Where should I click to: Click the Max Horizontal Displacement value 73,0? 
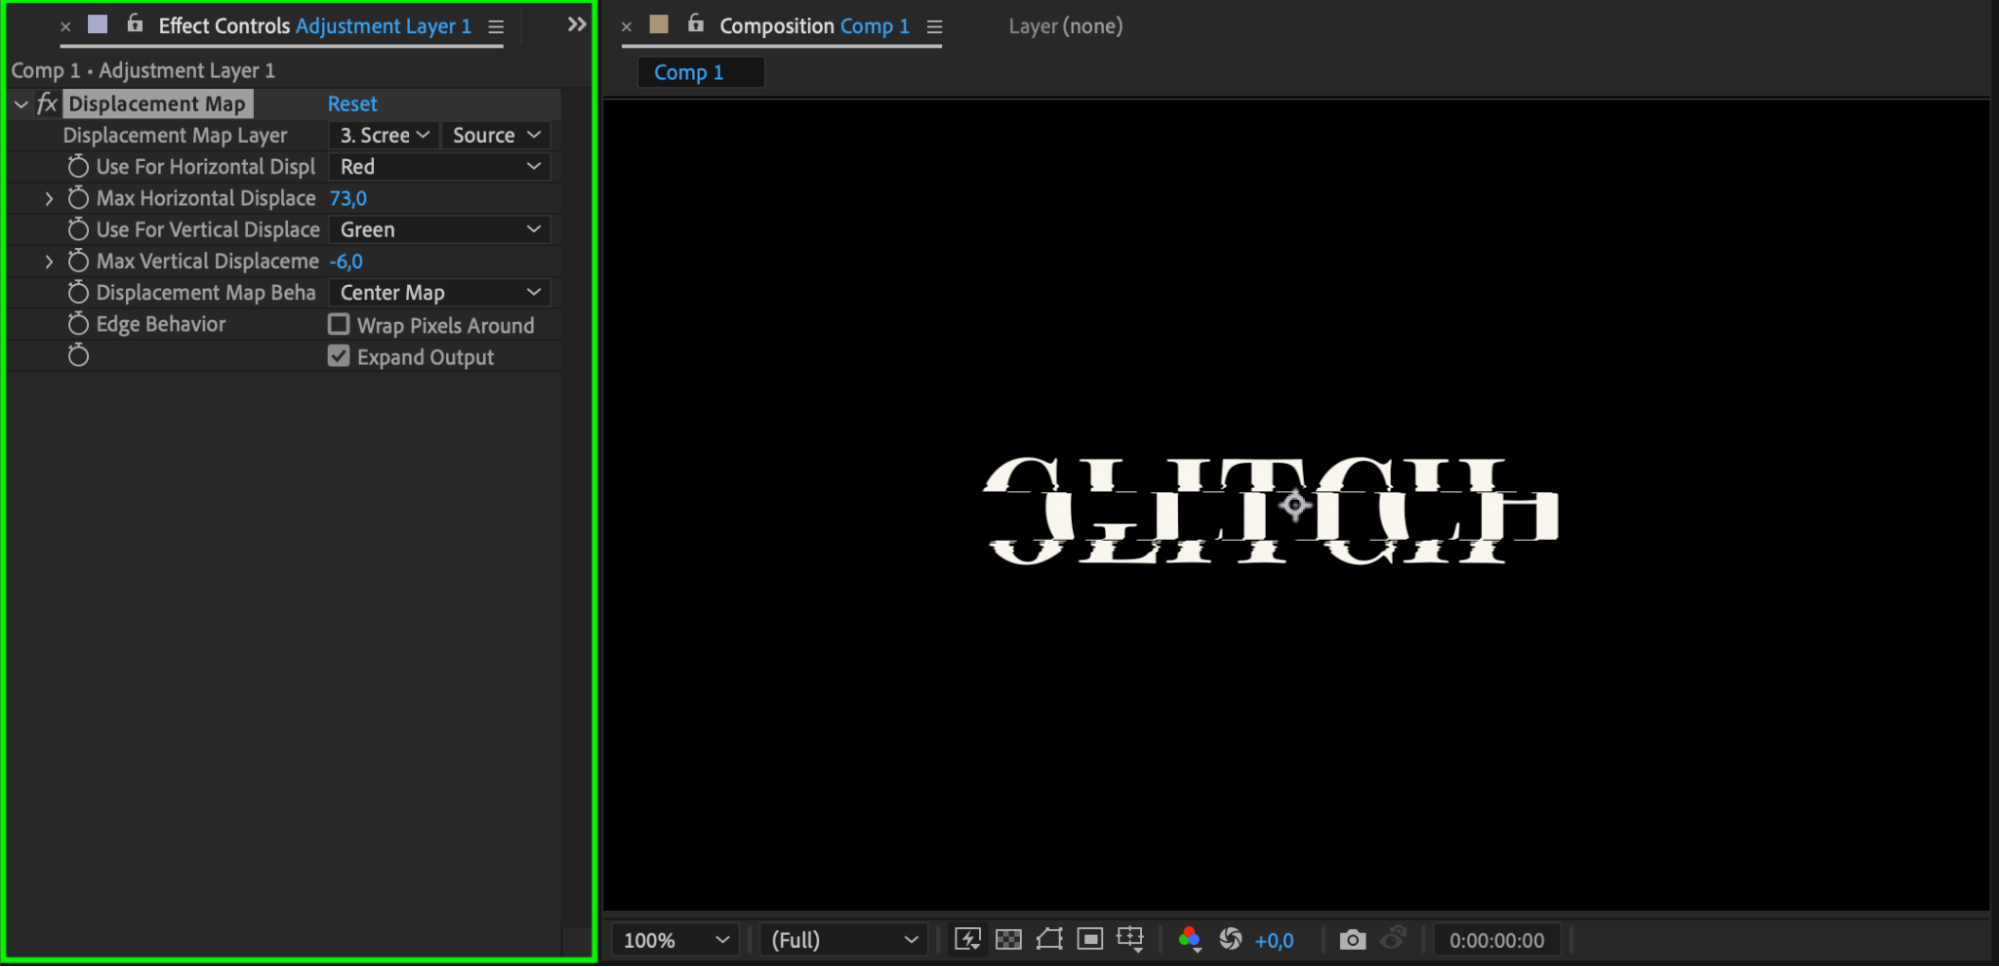348,198
